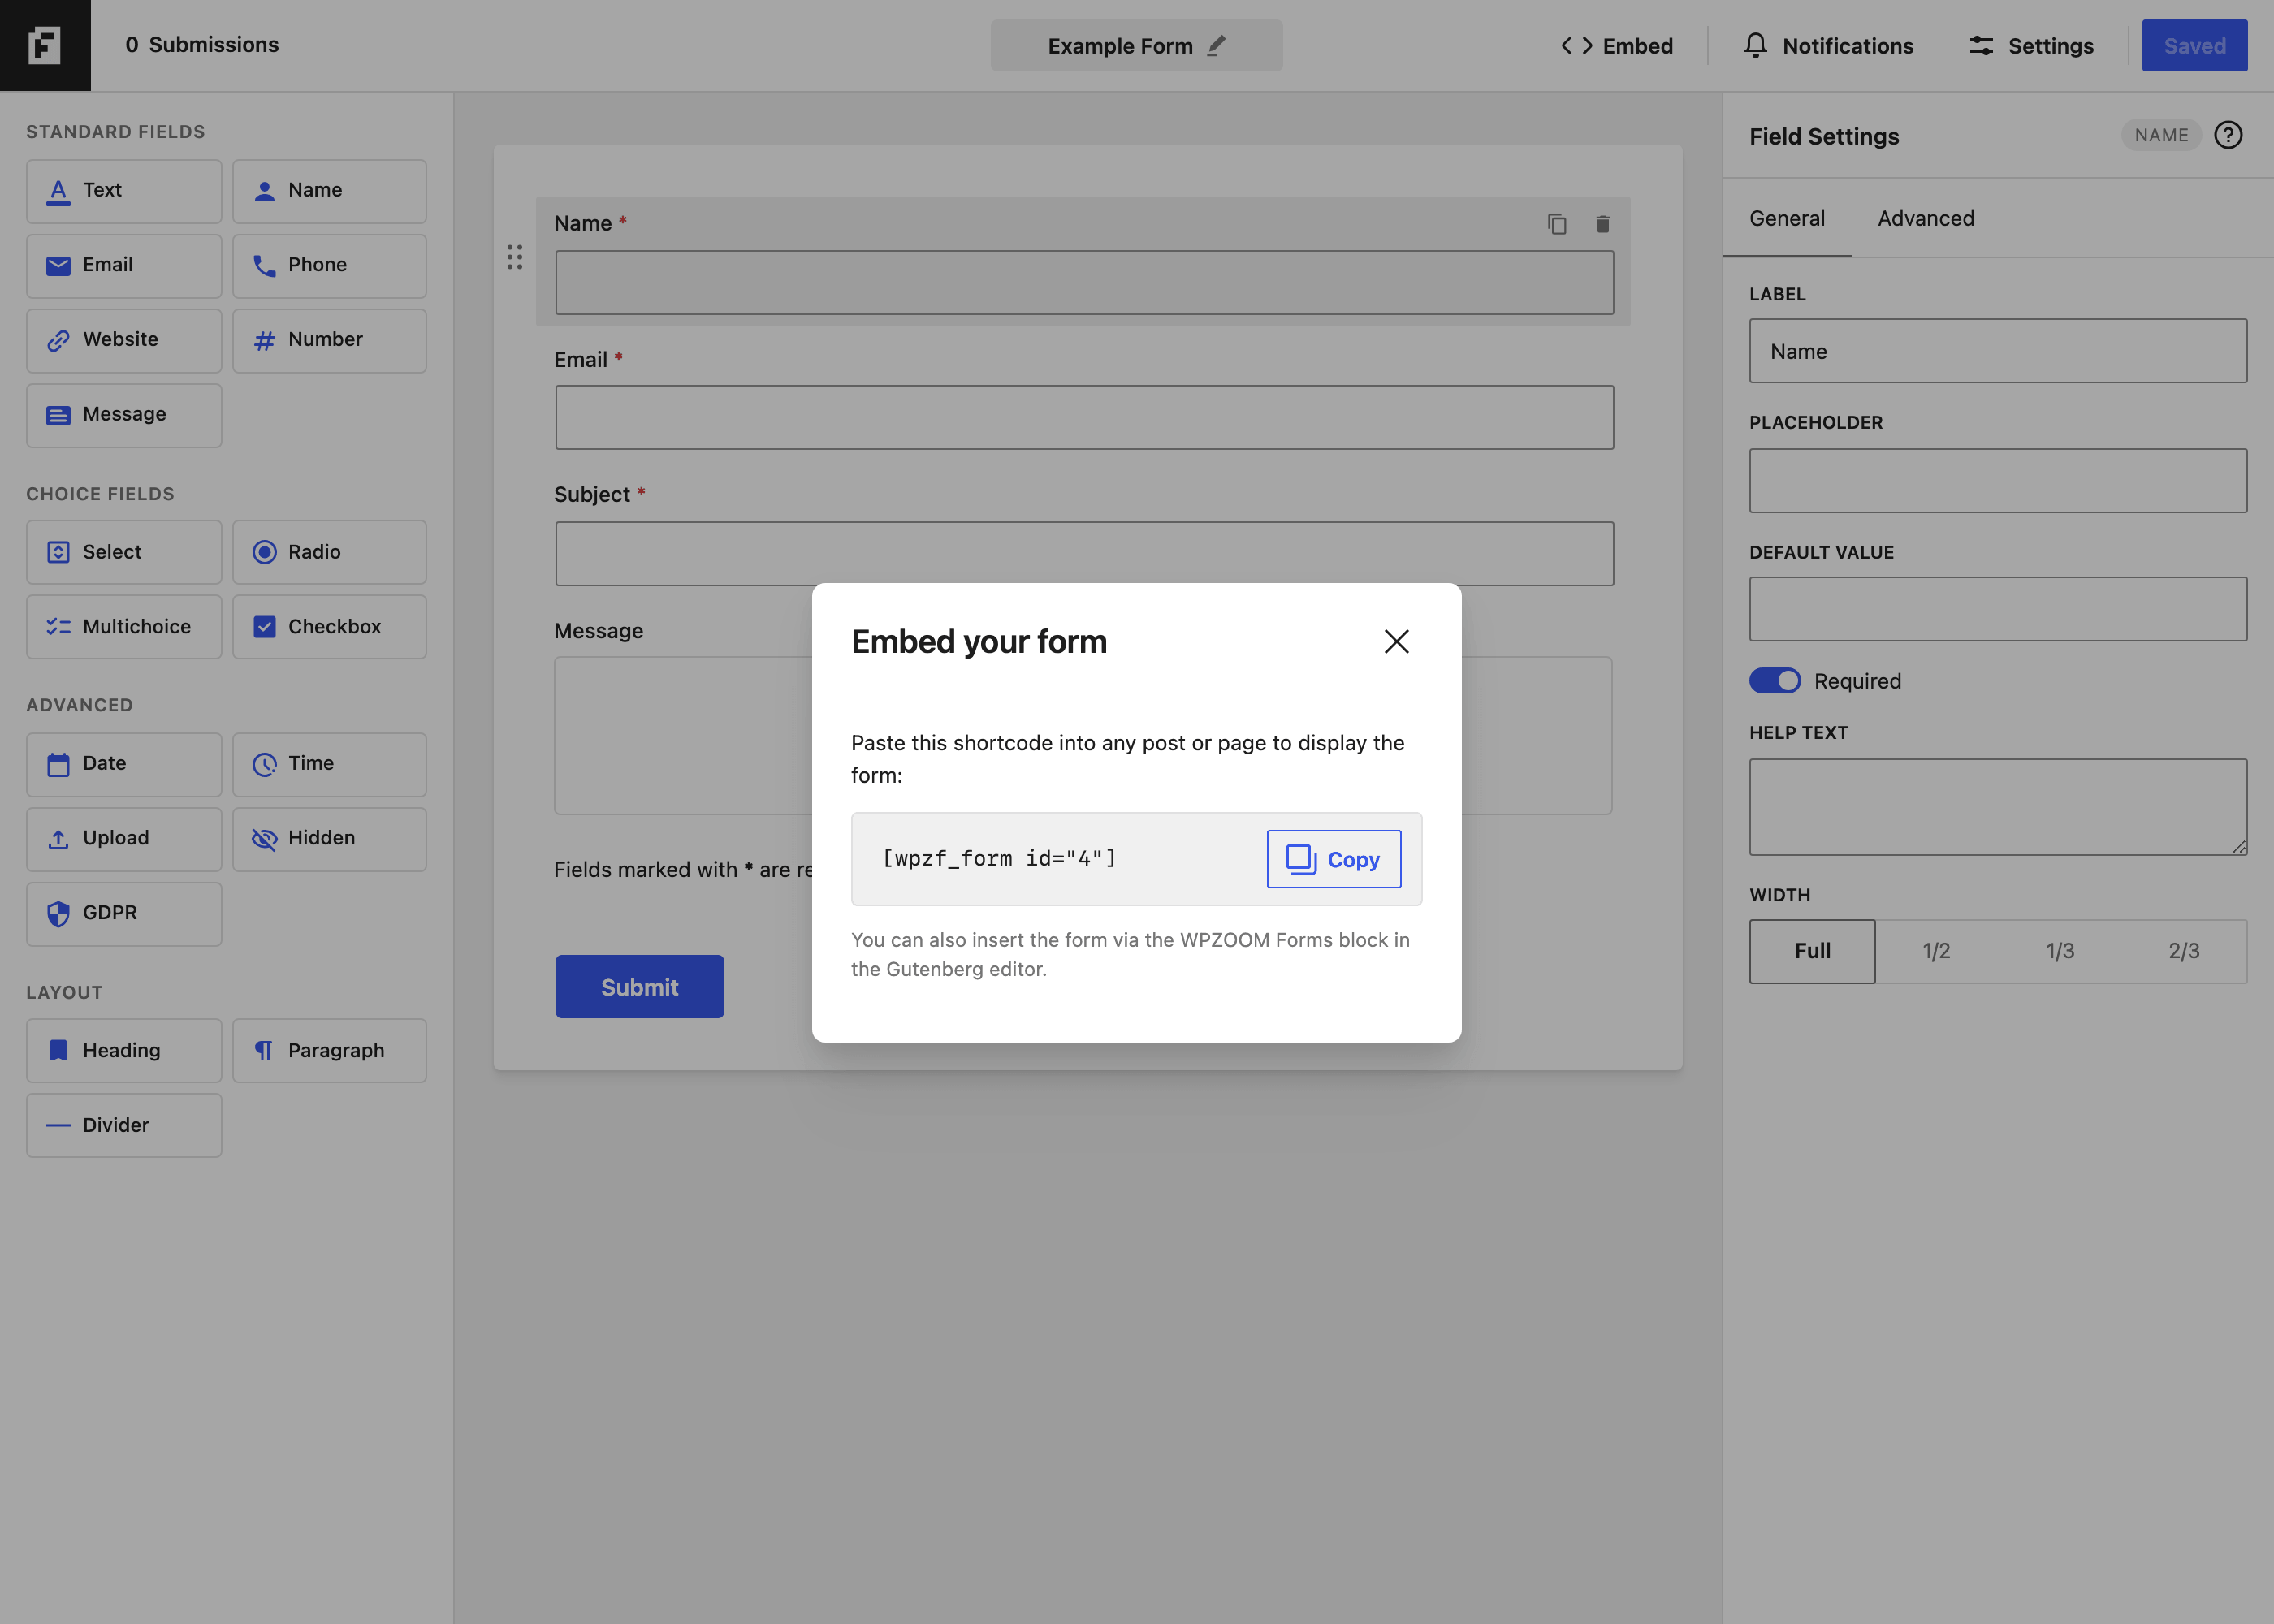Copy the shortcode
Screen dimensions: 2274x1624
(x=1333, y=859)
